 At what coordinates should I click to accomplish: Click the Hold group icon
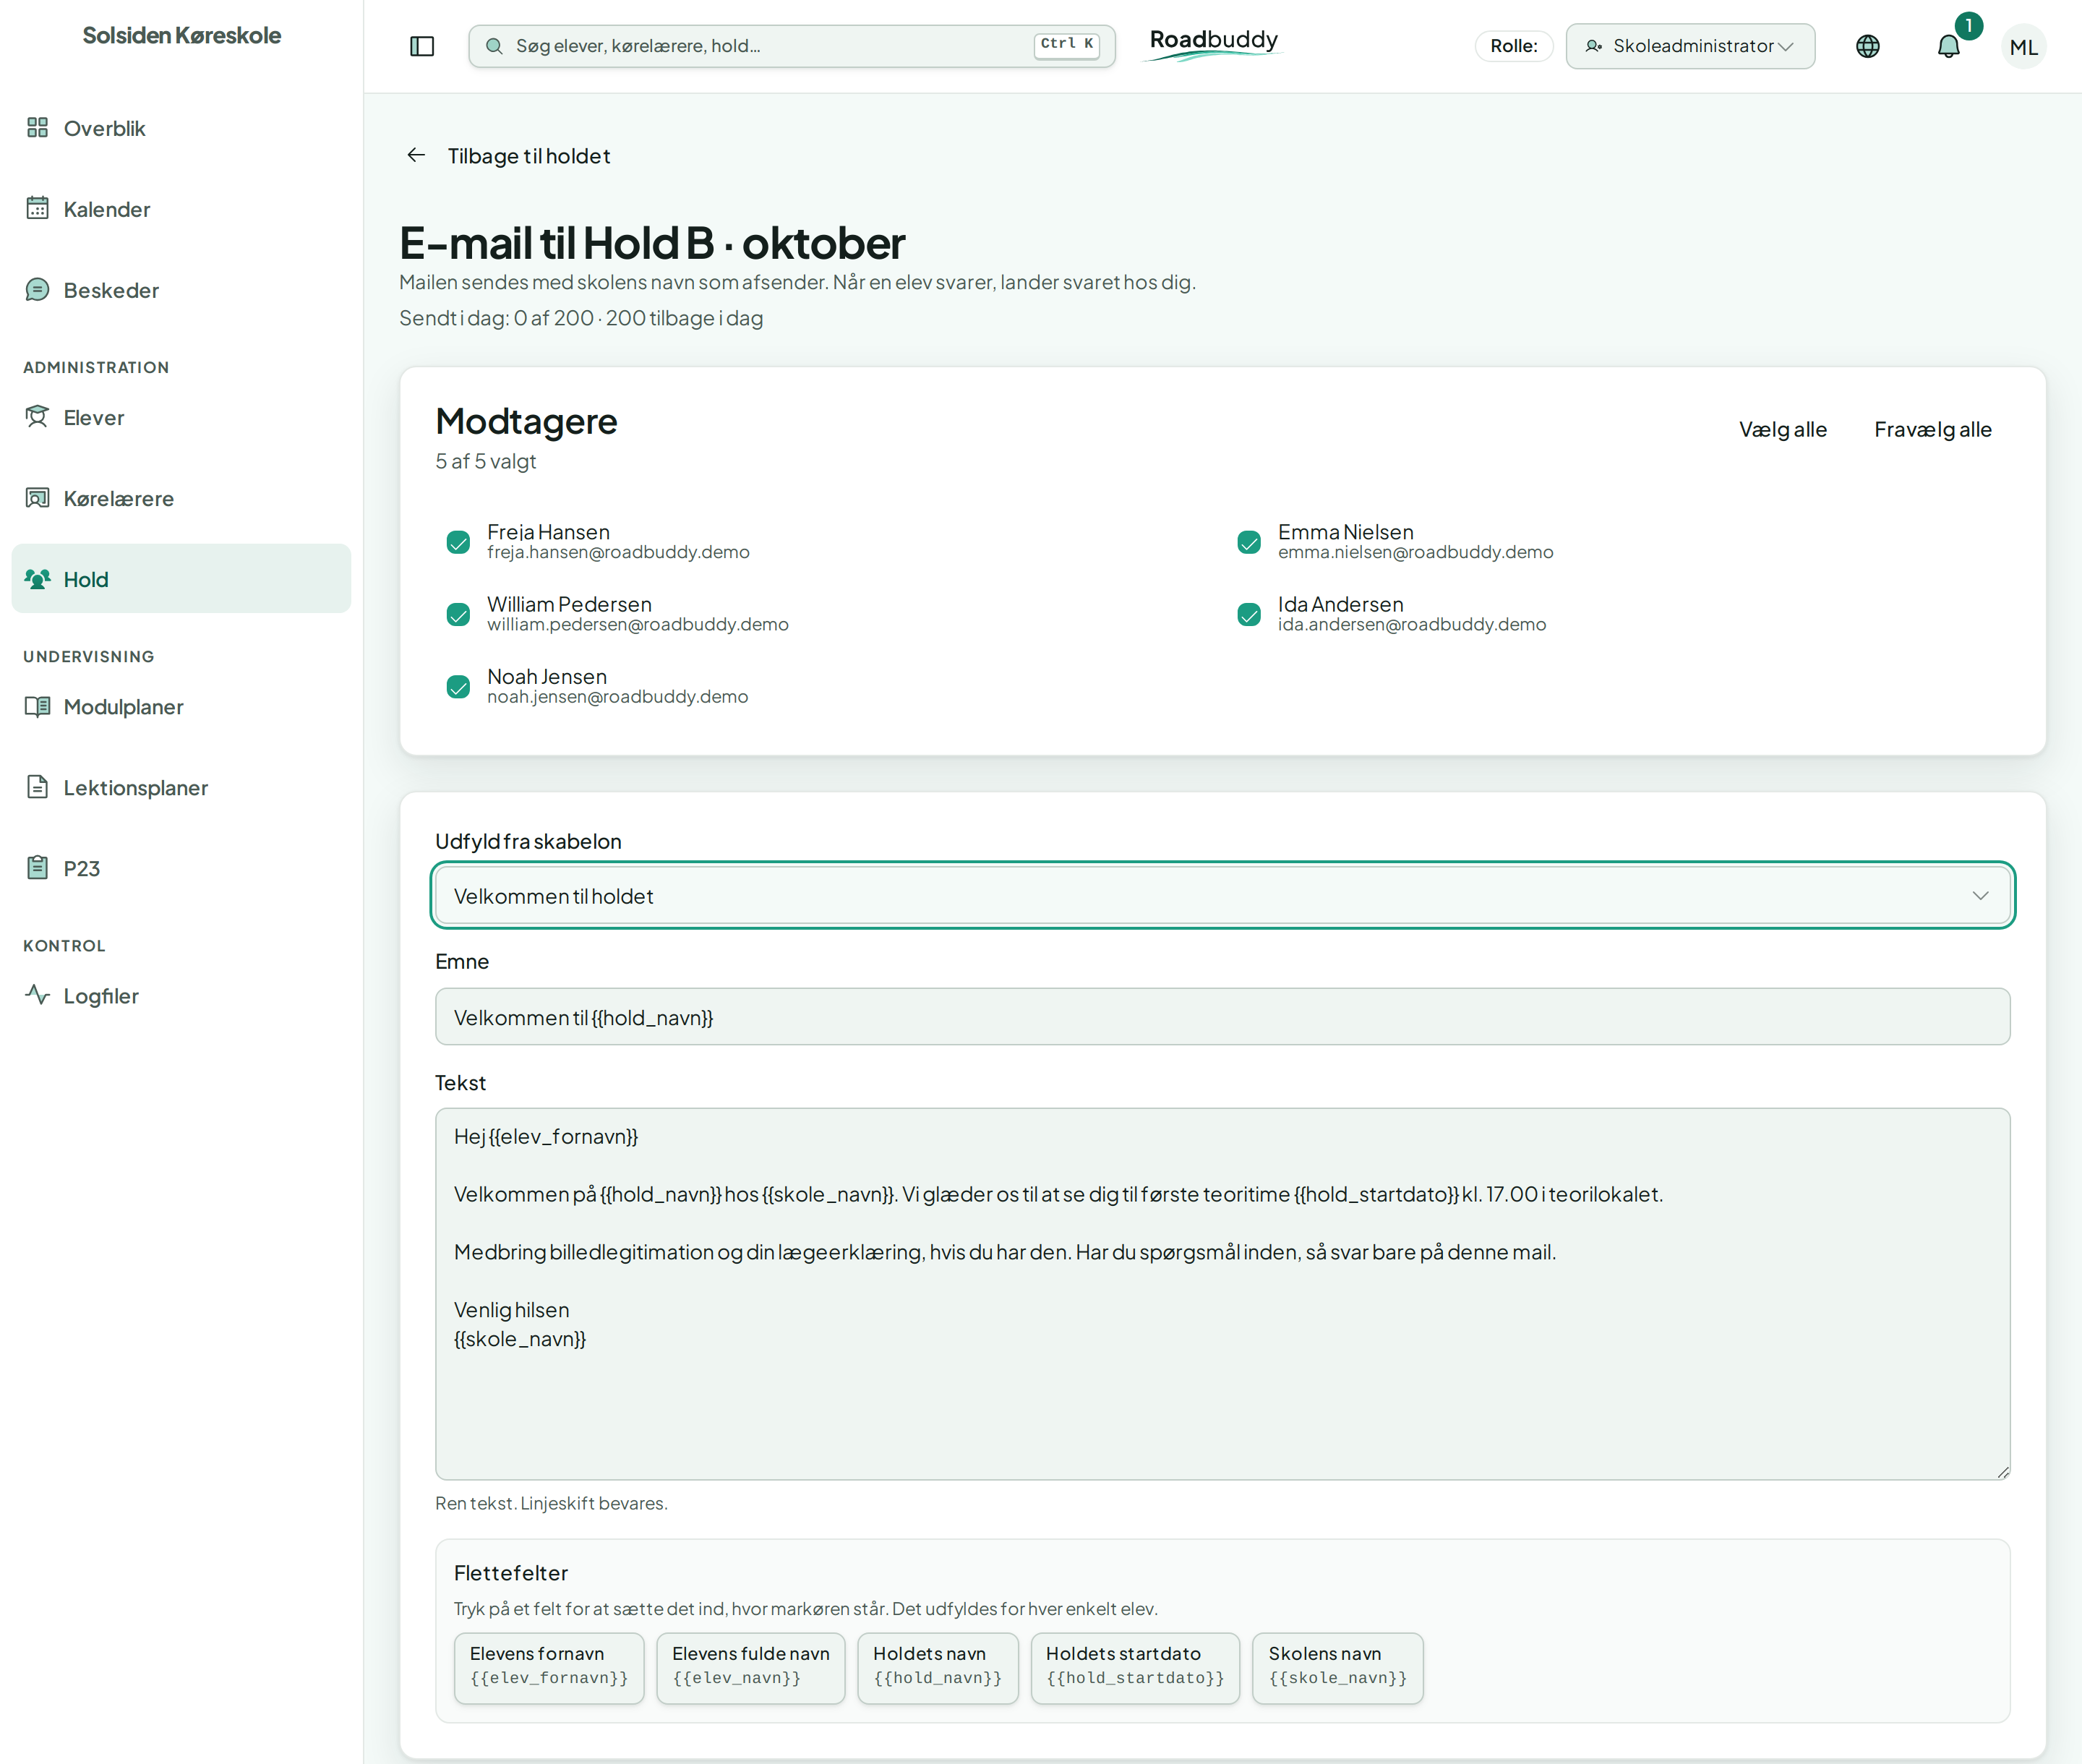point(38,578)
